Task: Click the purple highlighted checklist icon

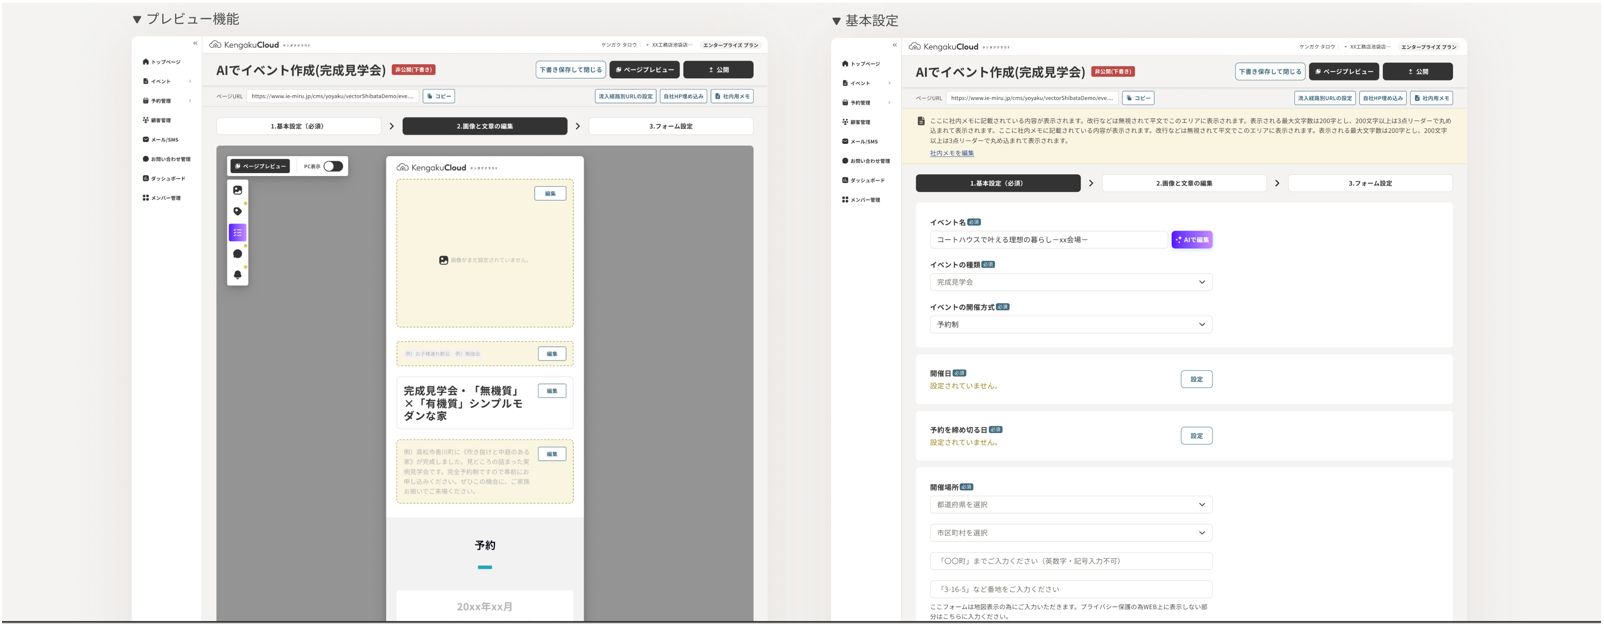Action: click(237, 232)
